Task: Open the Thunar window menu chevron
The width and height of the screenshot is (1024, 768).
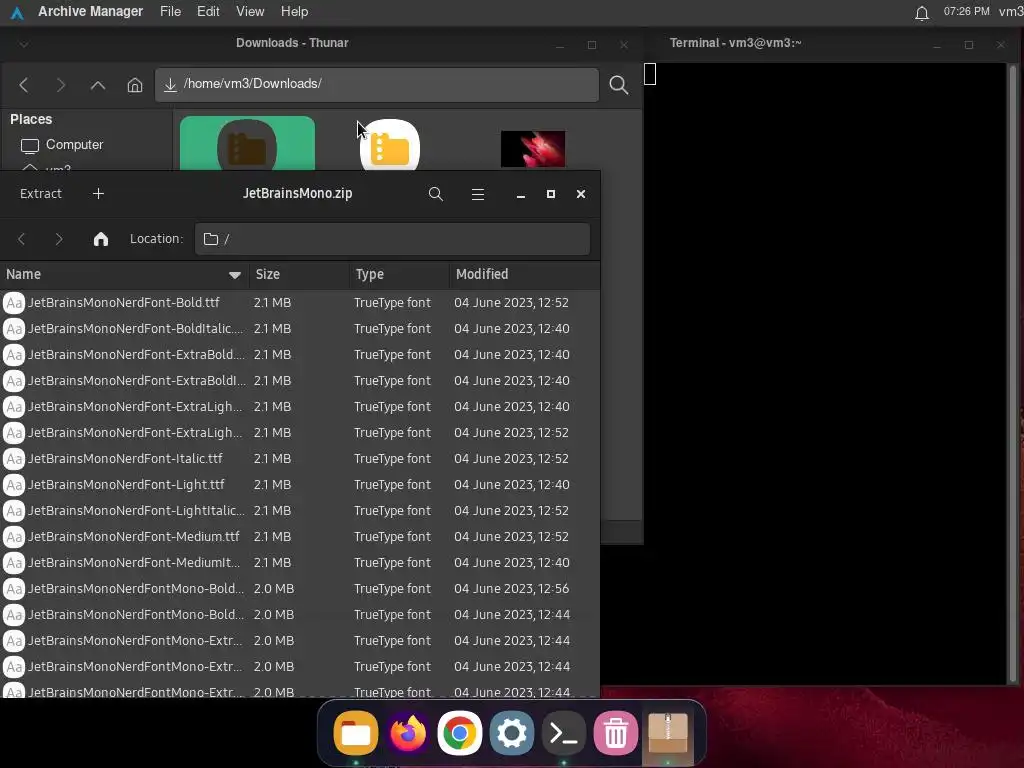Action: pos(24,44)
